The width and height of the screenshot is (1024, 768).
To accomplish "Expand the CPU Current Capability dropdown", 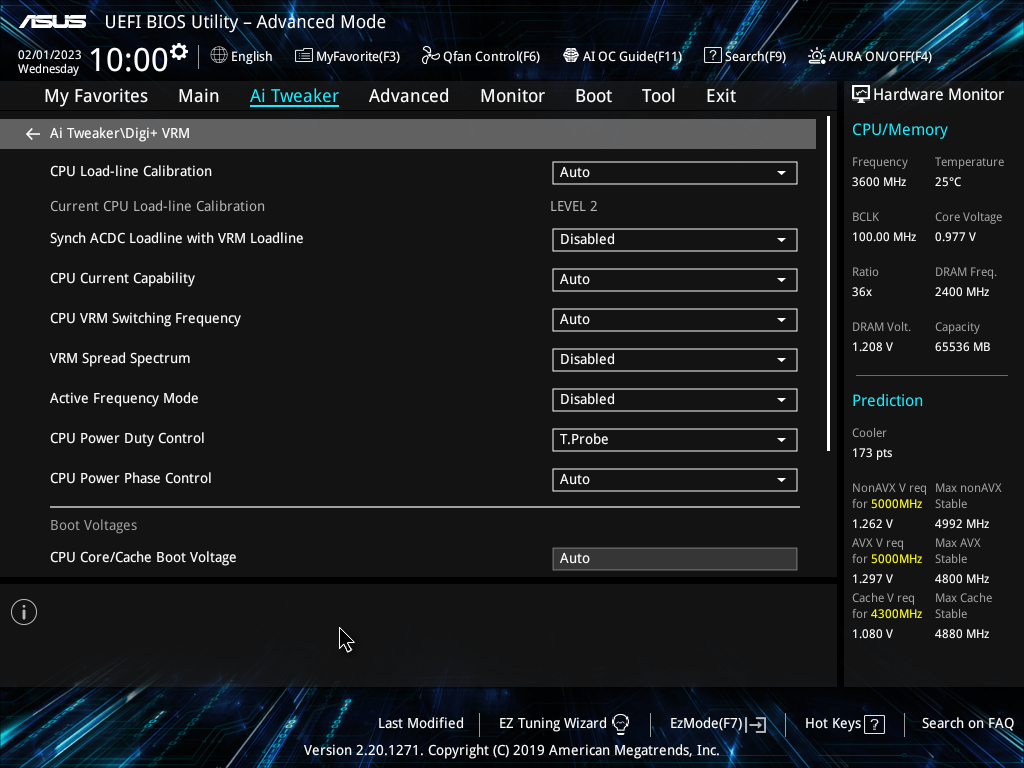I will [x=675, y=280].
